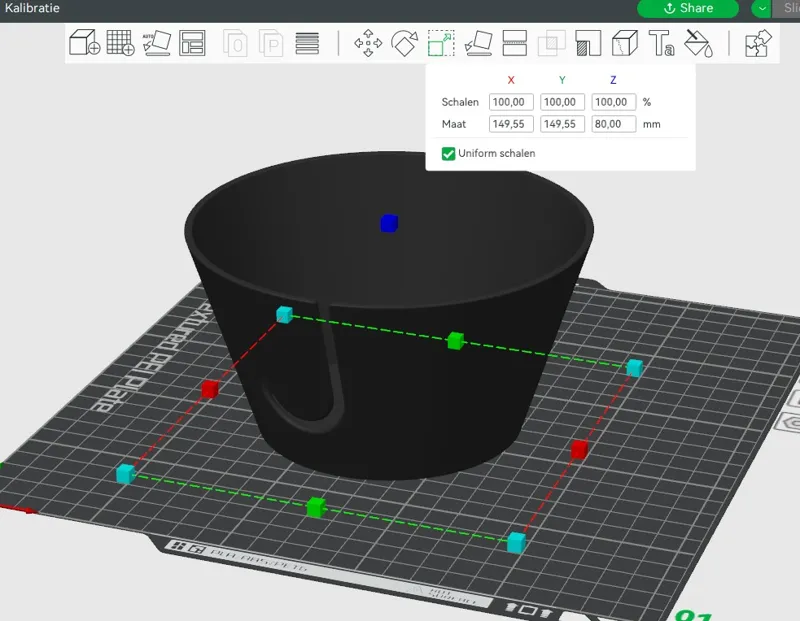Click the red handle on the left edge
The width and height of the screenshot is (800, 621).
tap(210, 389)
